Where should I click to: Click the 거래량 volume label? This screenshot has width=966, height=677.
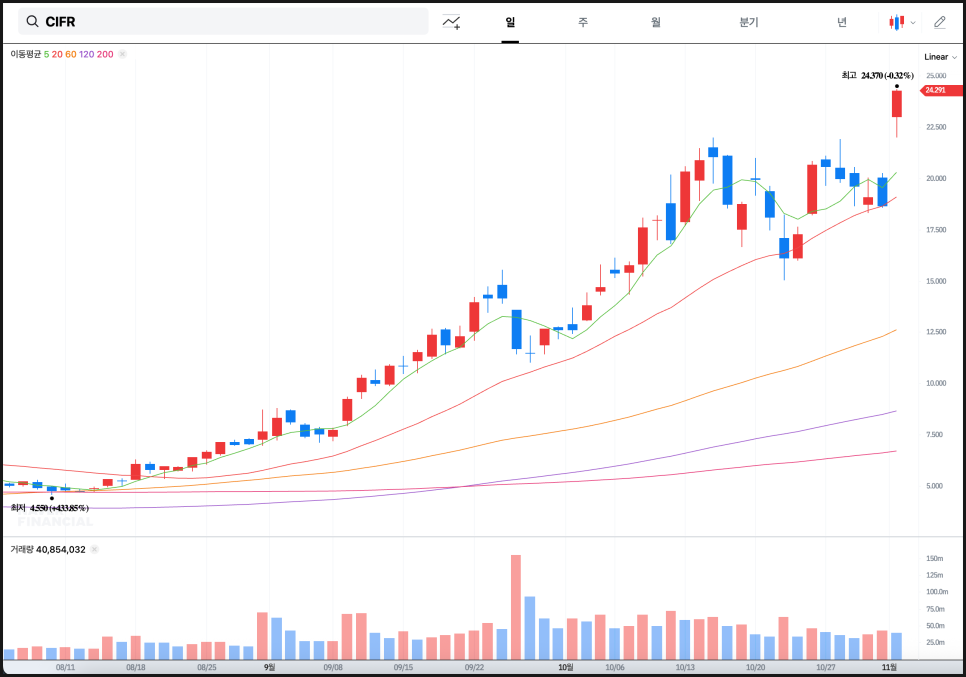click(22, 549)
